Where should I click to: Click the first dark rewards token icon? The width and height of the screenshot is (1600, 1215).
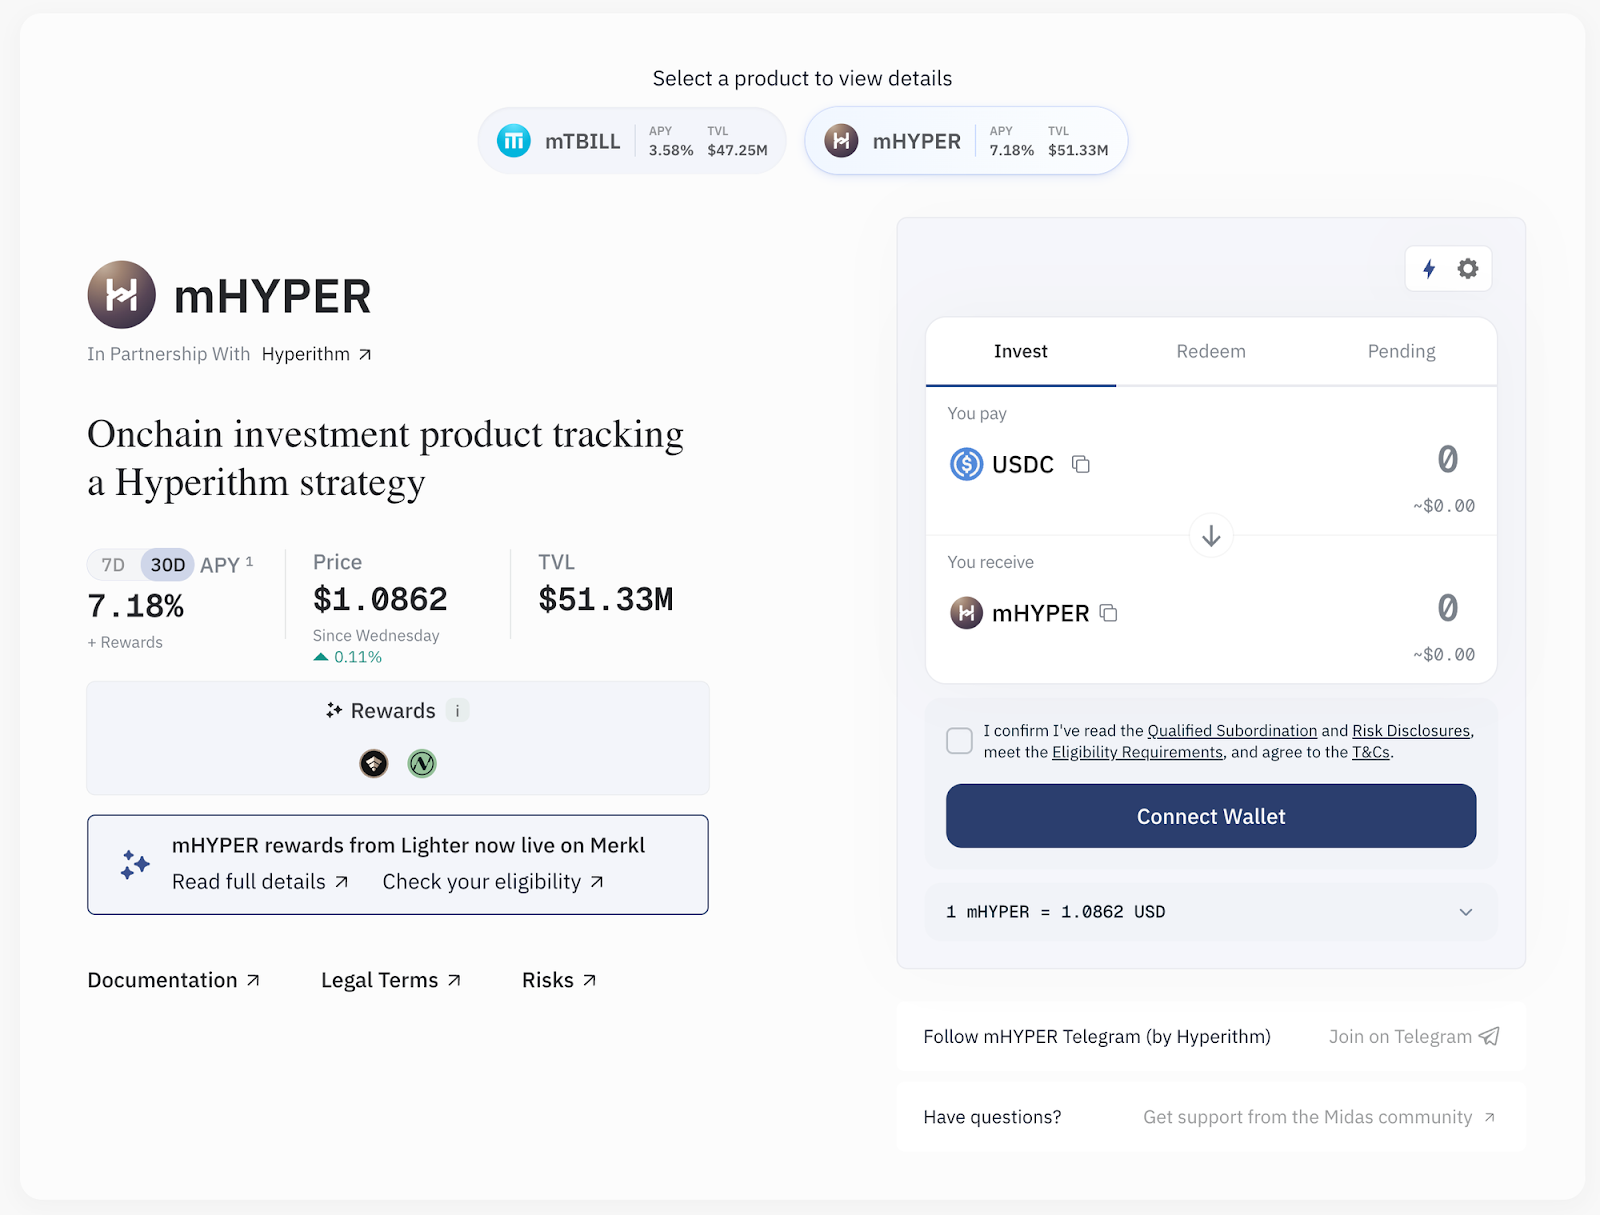pyautogui.click(x=374, y=764)
